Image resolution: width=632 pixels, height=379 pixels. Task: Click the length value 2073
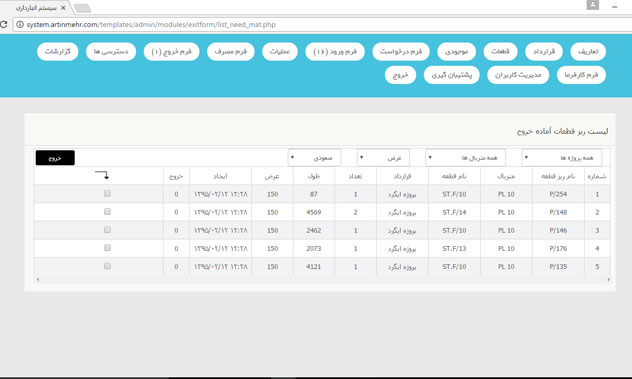click(314, 248)
